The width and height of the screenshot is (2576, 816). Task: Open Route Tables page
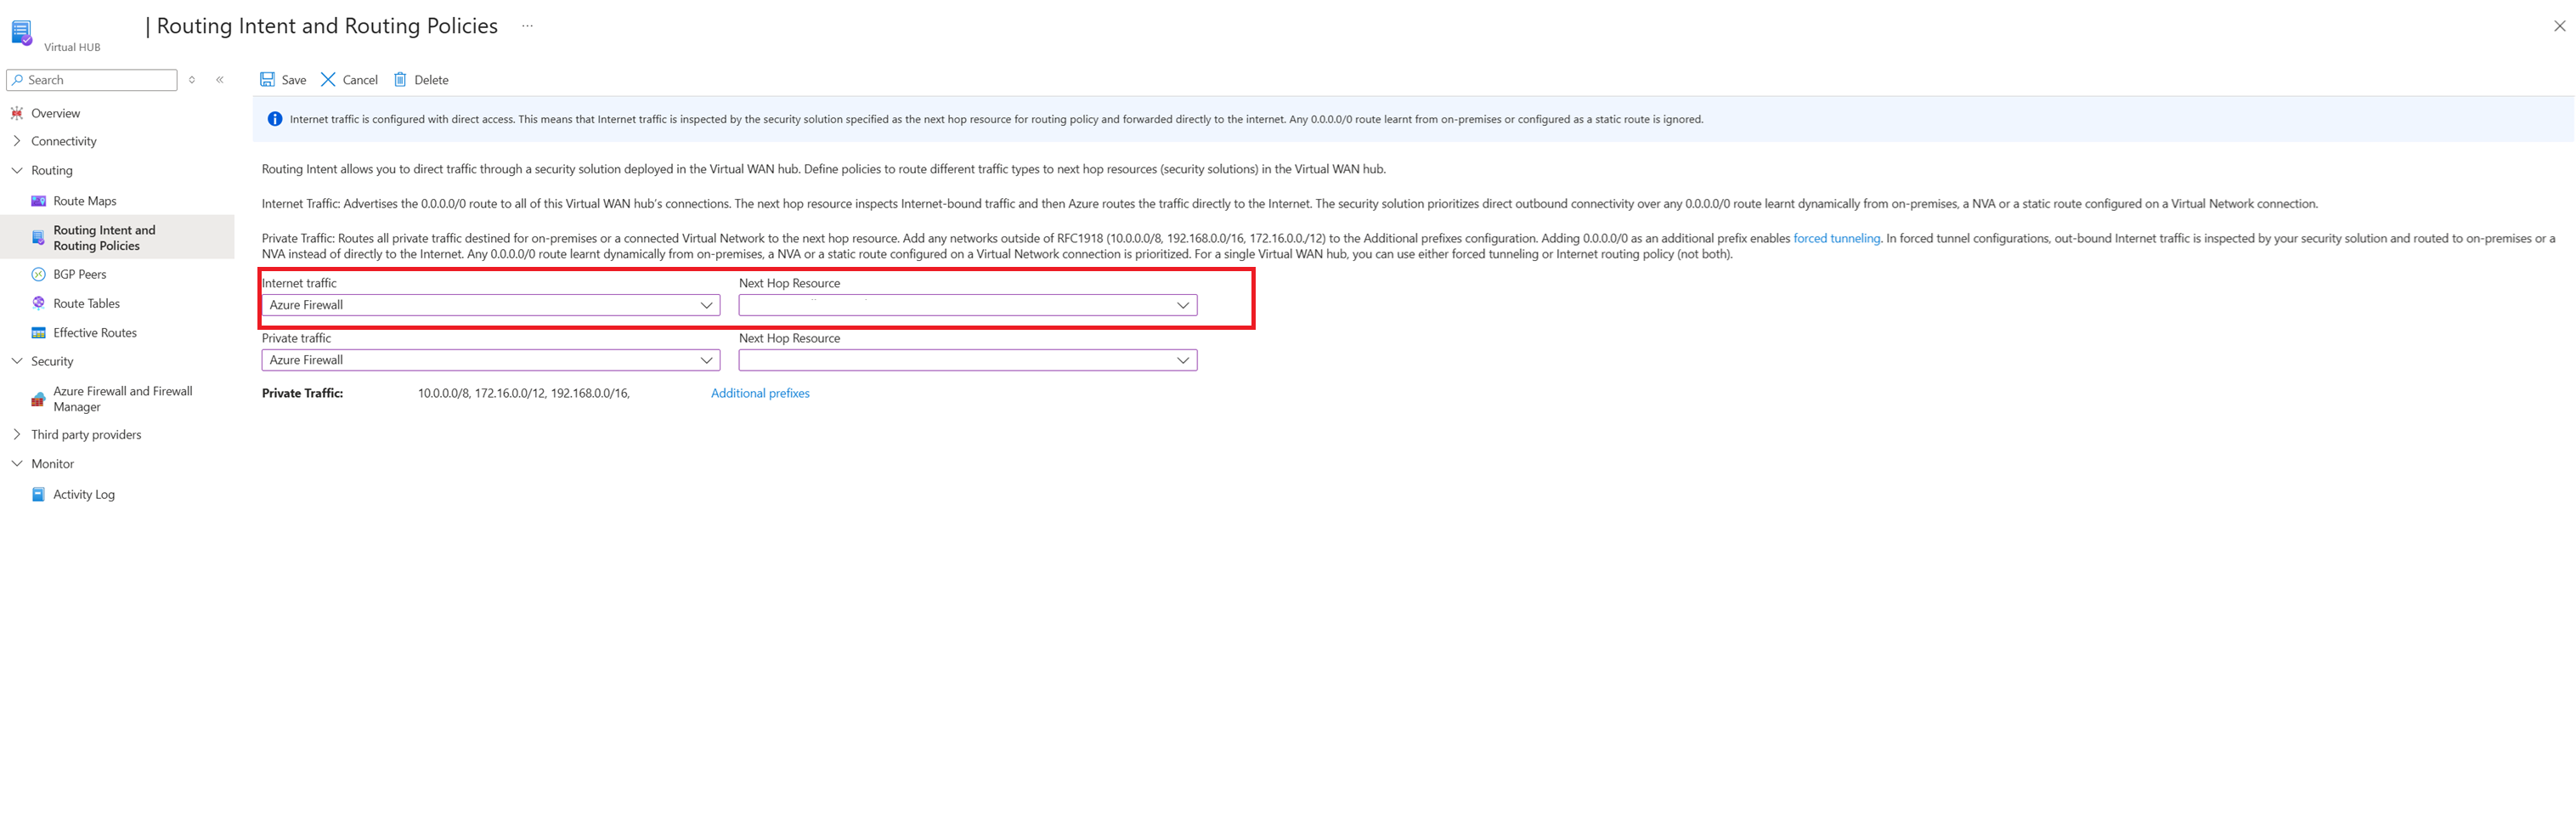[x=87, y=303]
